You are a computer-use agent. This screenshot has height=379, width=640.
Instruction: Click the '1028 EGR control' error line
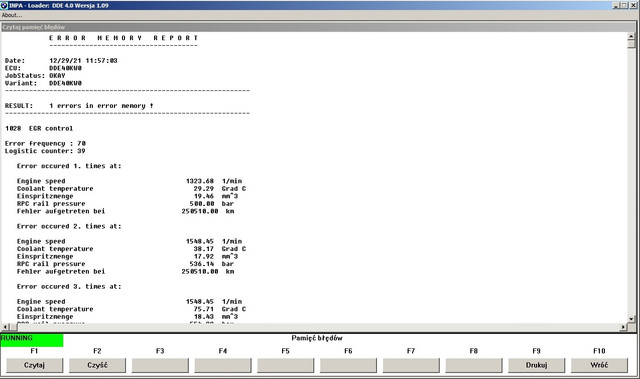coord(39,128)
